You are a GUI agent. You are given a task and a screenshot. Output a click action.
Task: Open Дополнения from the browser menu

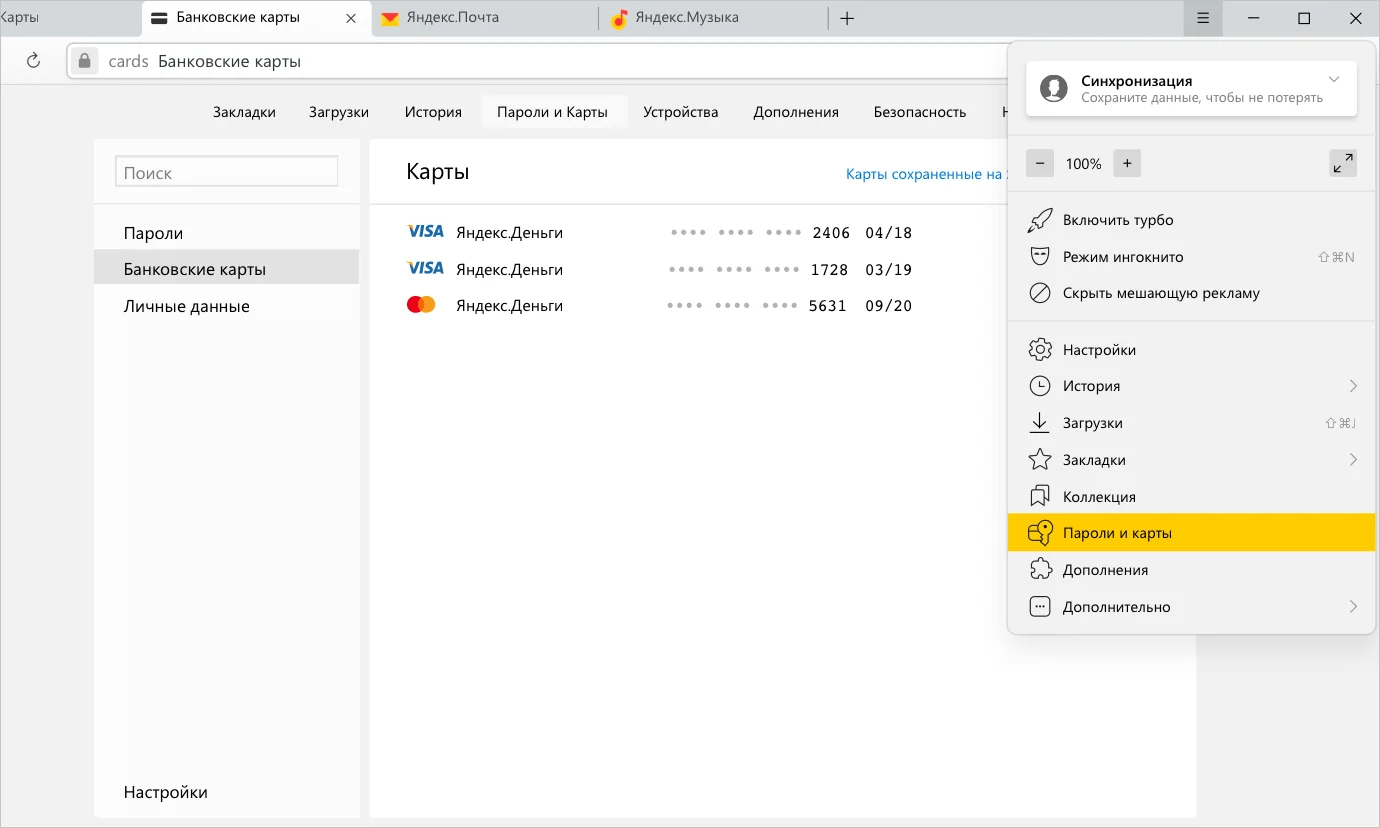[x=1192, y=570]
